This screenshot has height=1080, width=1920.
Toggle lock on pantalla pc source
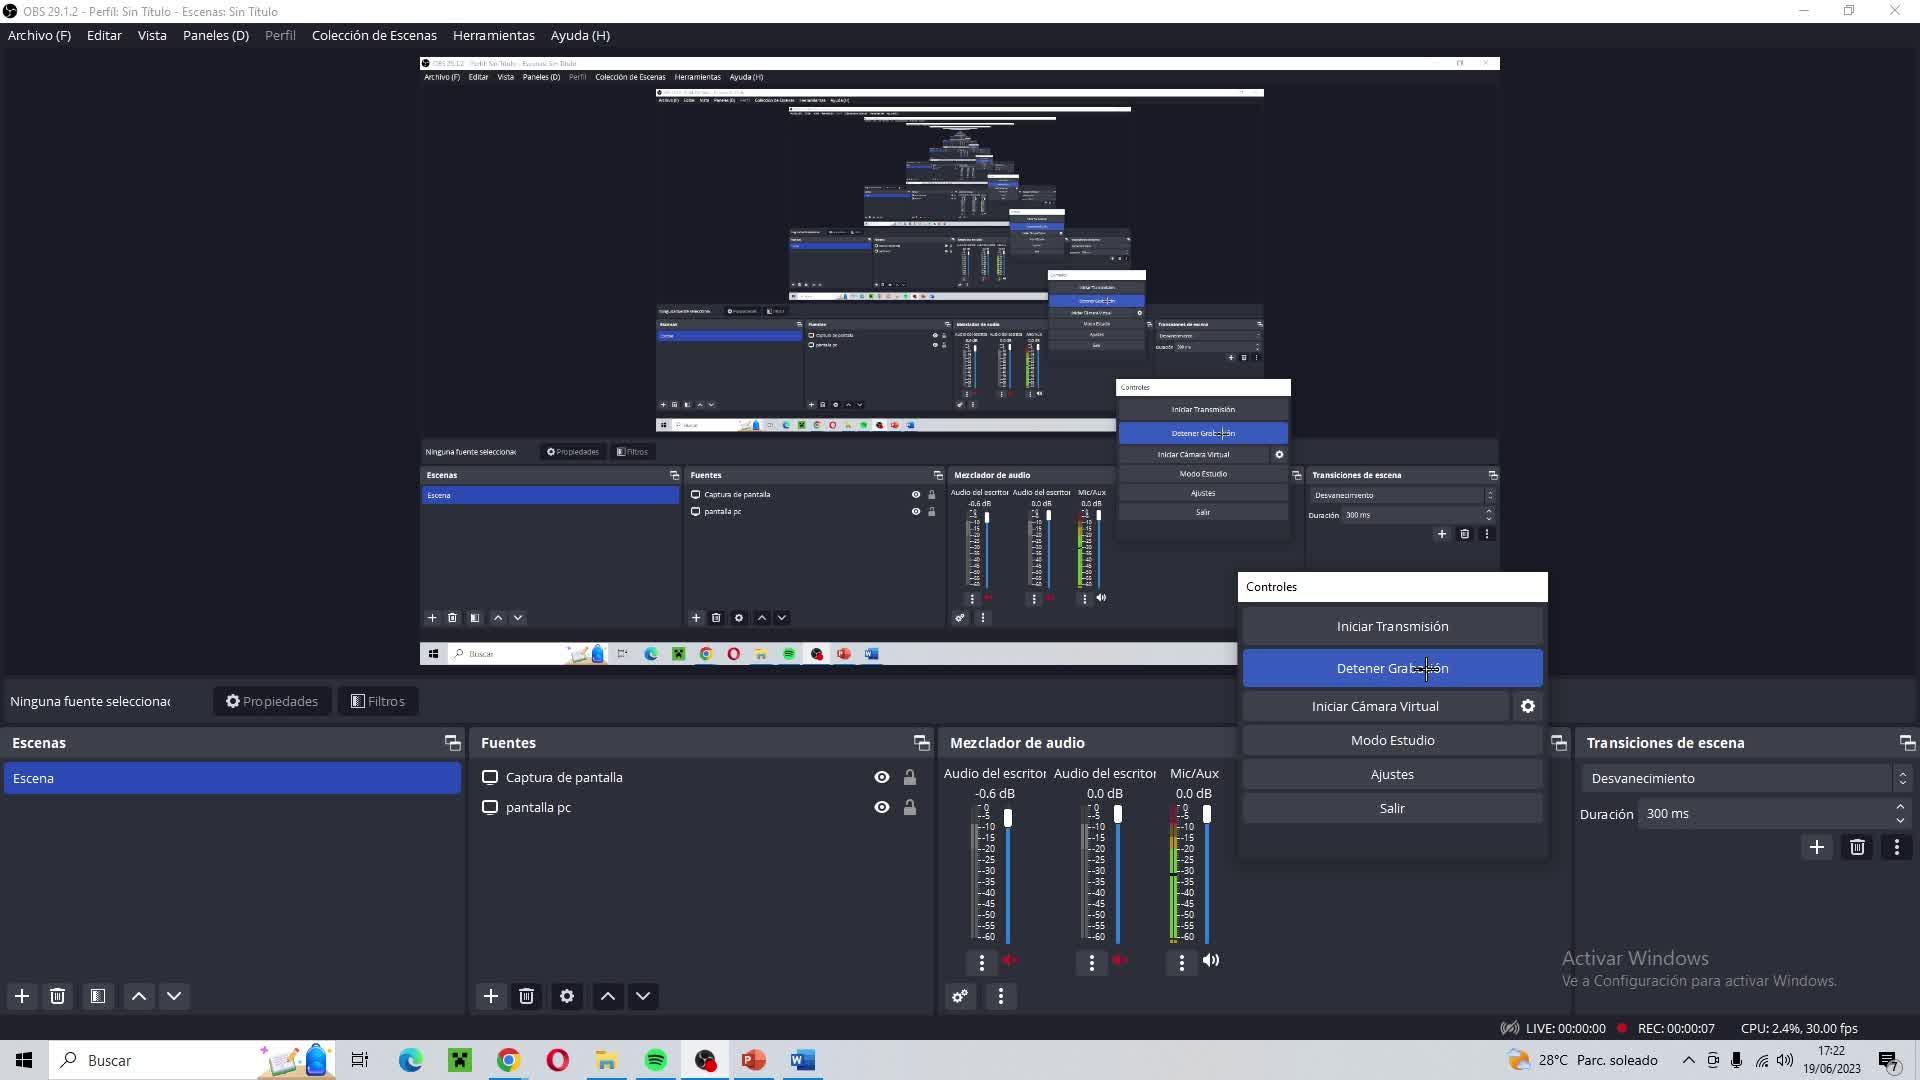[910, 807]
